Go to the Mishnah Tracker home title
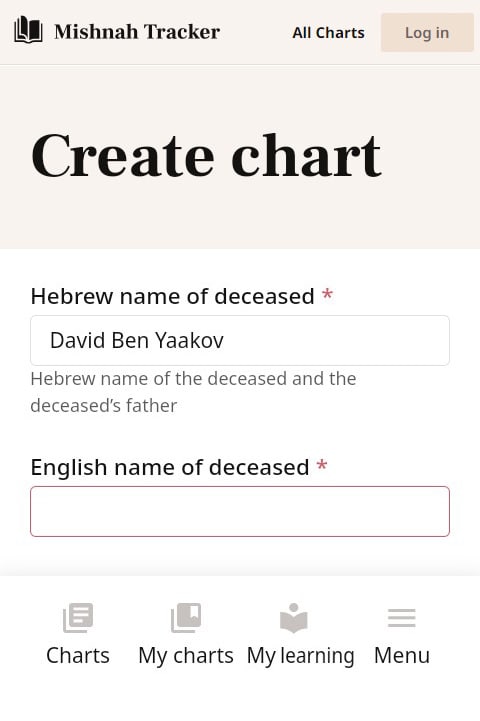480x721 pixels. (137, 32)
